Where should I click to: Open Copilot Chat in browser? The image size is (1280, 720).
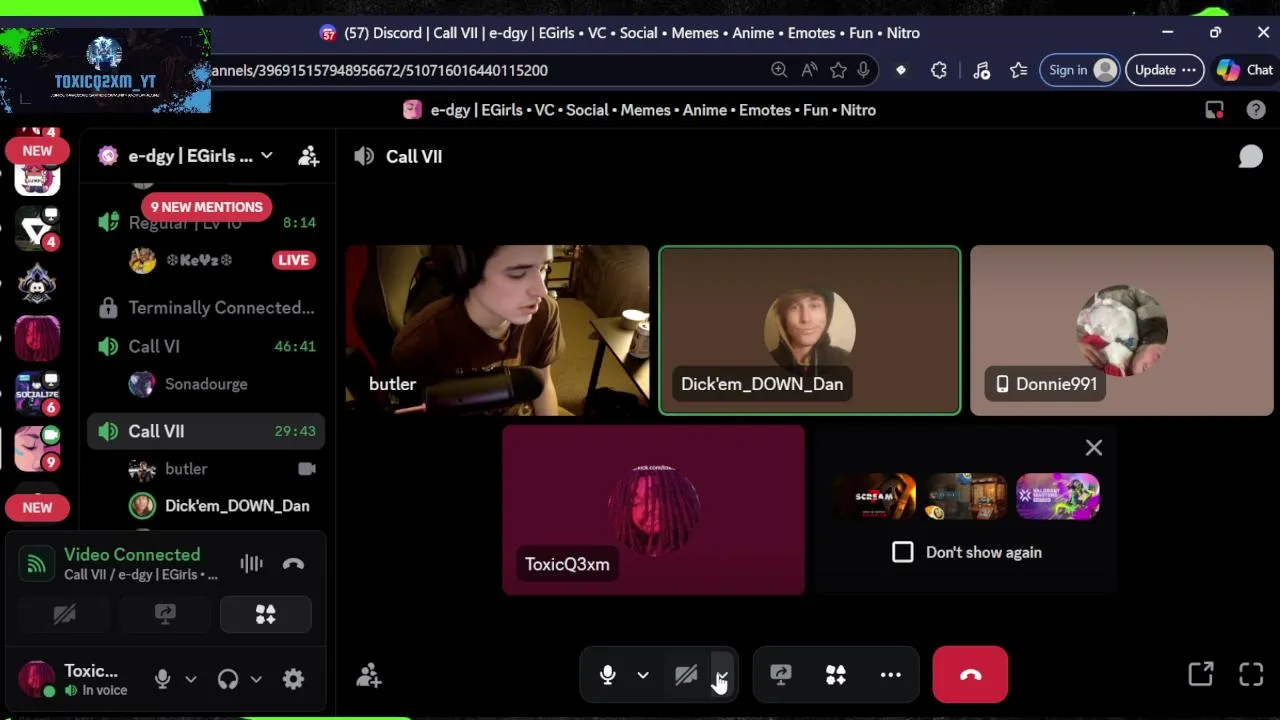click(1245, 70)
